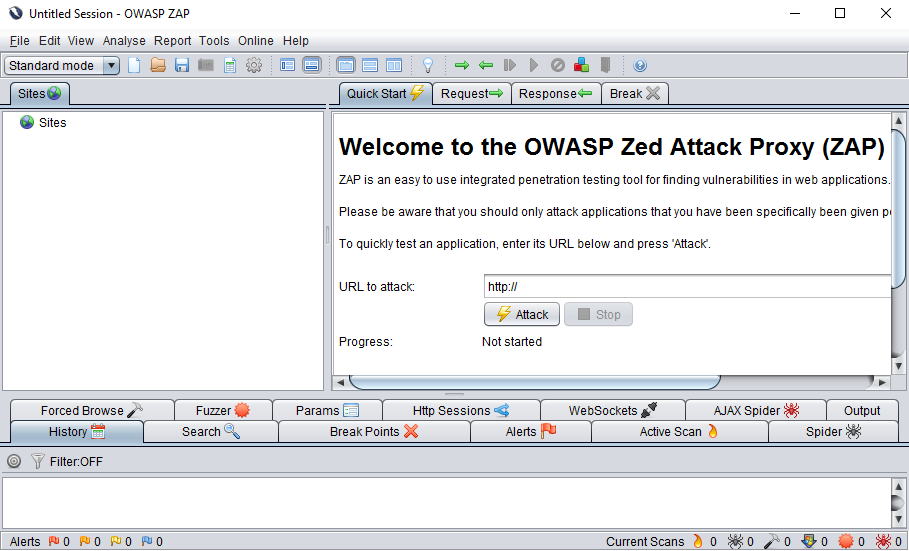This screenshot has width=909, height=551.
Task: Toggle break on all responses green left arrow
Action: click(486, 65)
